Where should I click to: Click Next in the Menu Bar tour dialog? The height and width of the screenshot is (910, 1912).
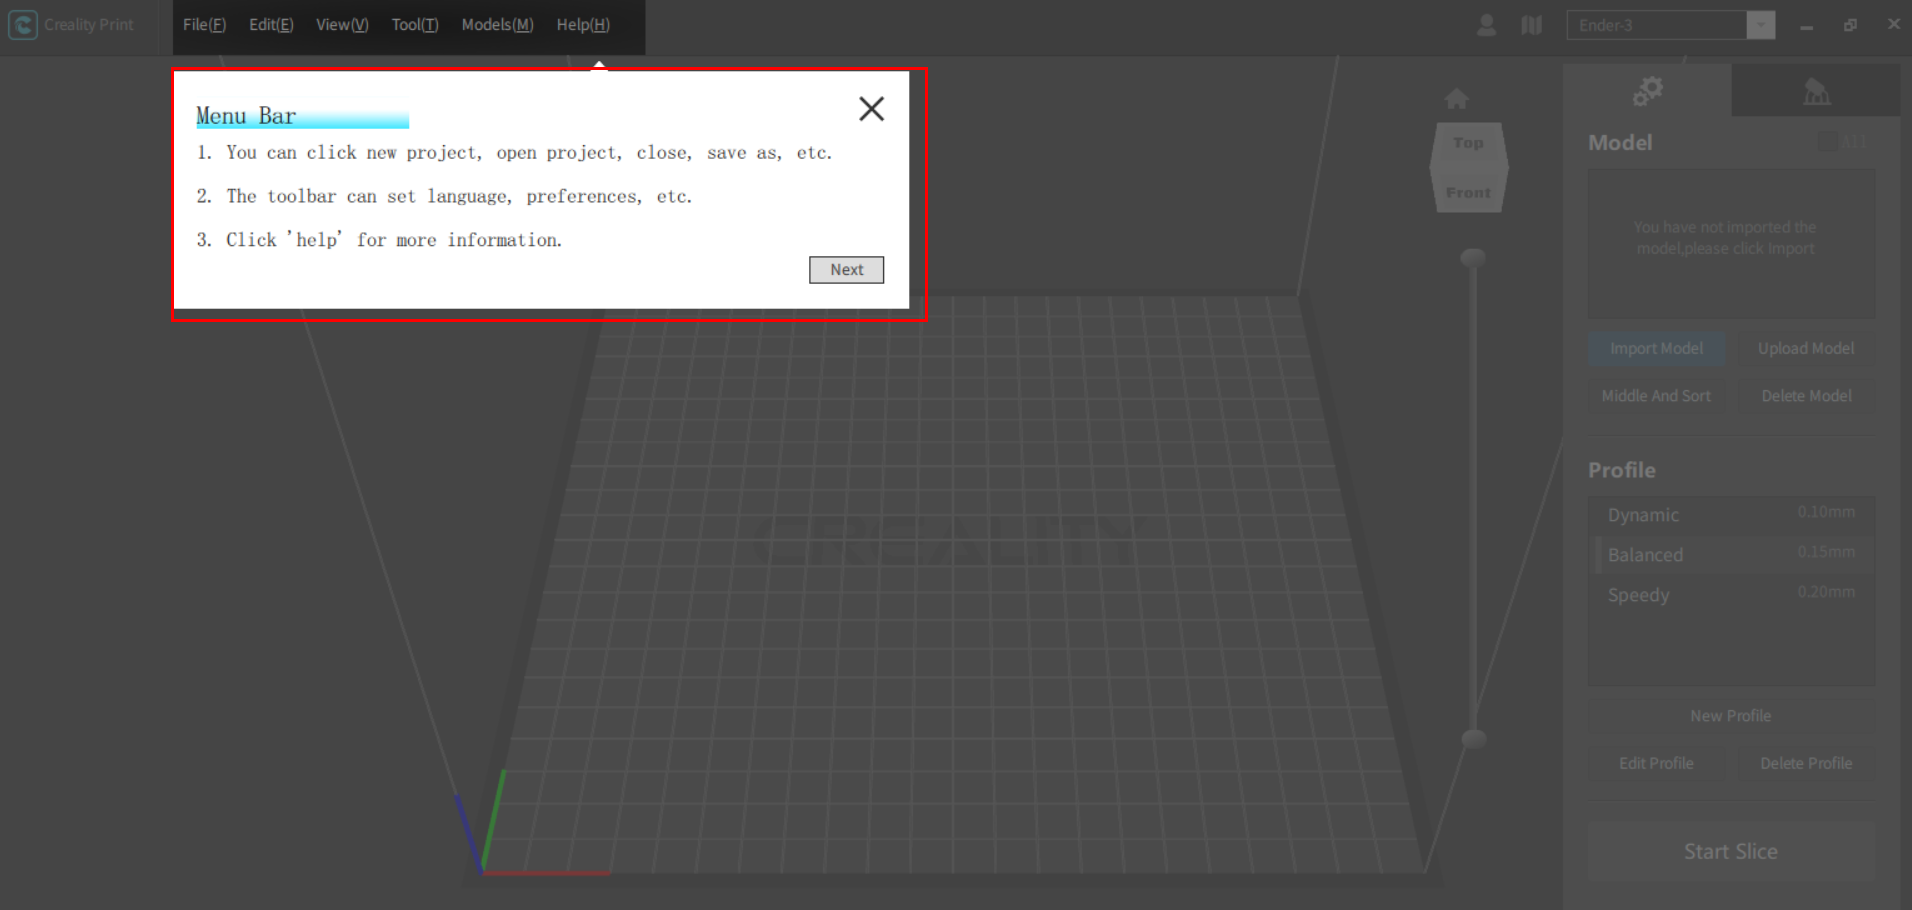(x=846, y=269)
